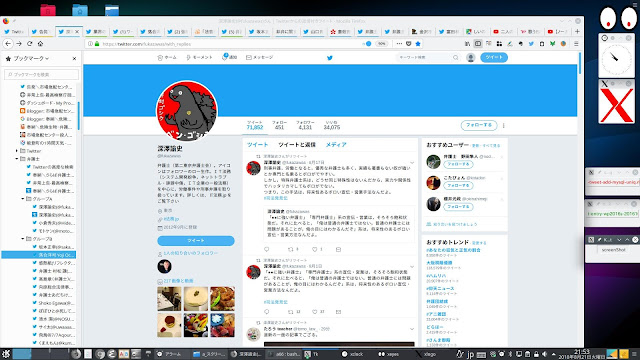Open the profile avatar menu in the Twitter header

pos(471,58)
